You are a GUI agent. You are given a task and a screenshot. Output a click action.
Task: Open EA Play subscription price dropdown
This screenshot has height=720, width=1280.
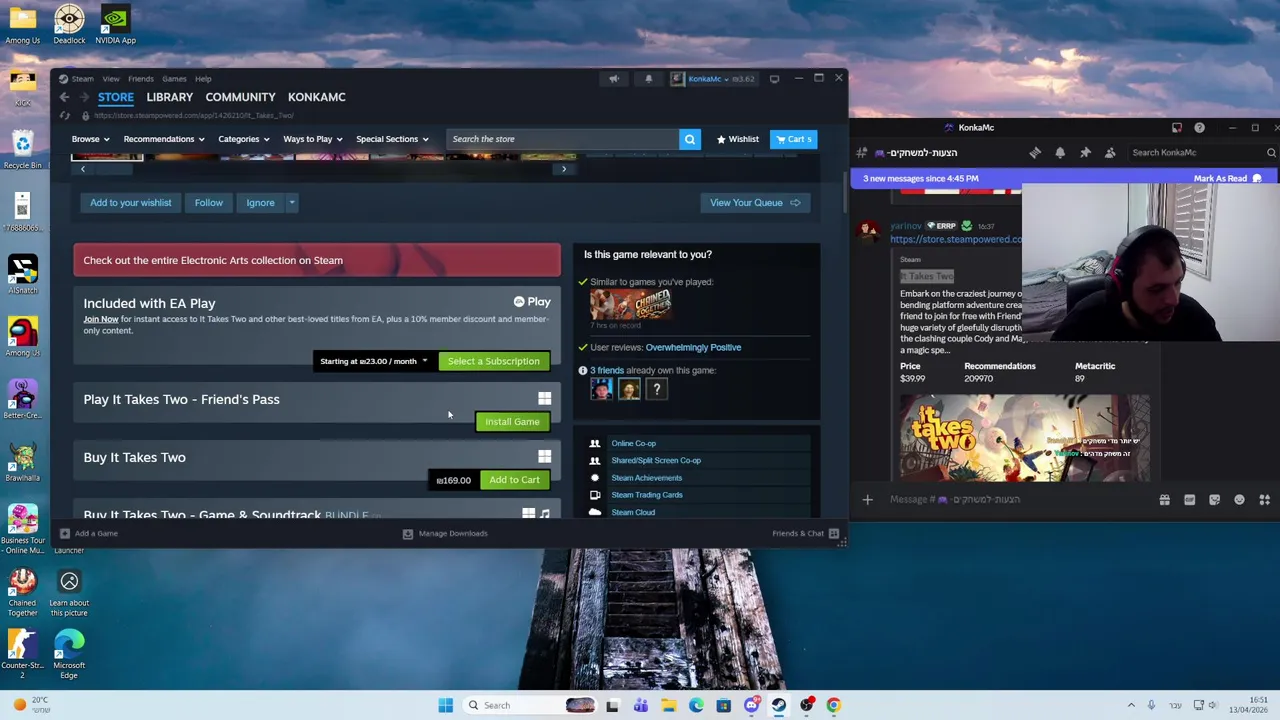374,361
